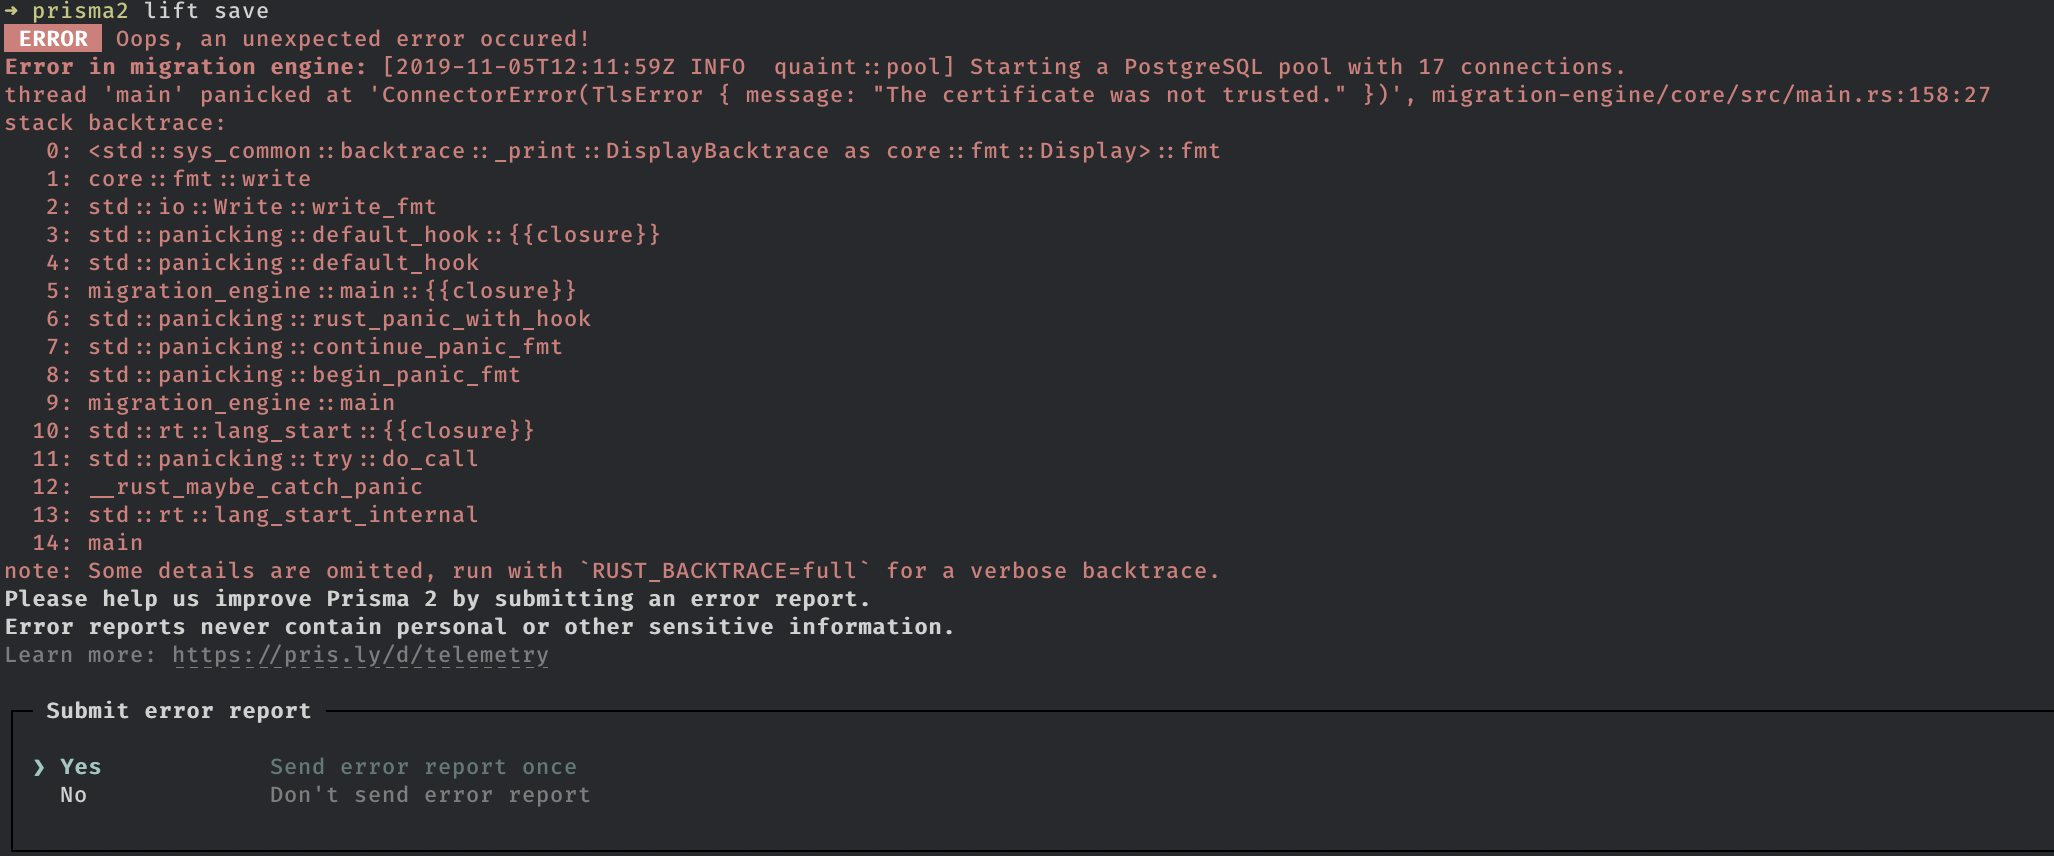
Task: Click the 'RUST_BACKTRACE=full' note text
Action: tap(724, 571)
